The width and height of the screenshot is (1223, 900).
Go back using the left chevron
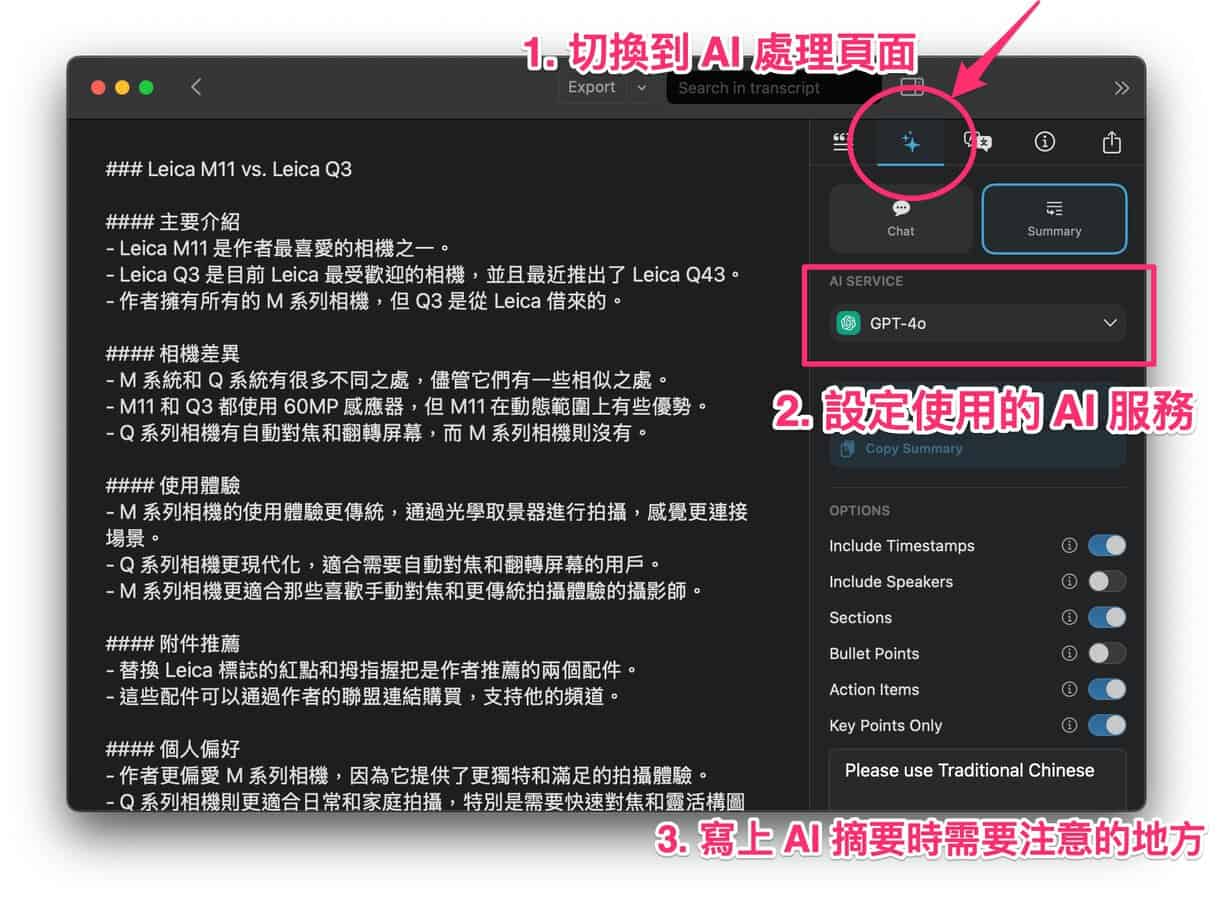pos(196,87)
